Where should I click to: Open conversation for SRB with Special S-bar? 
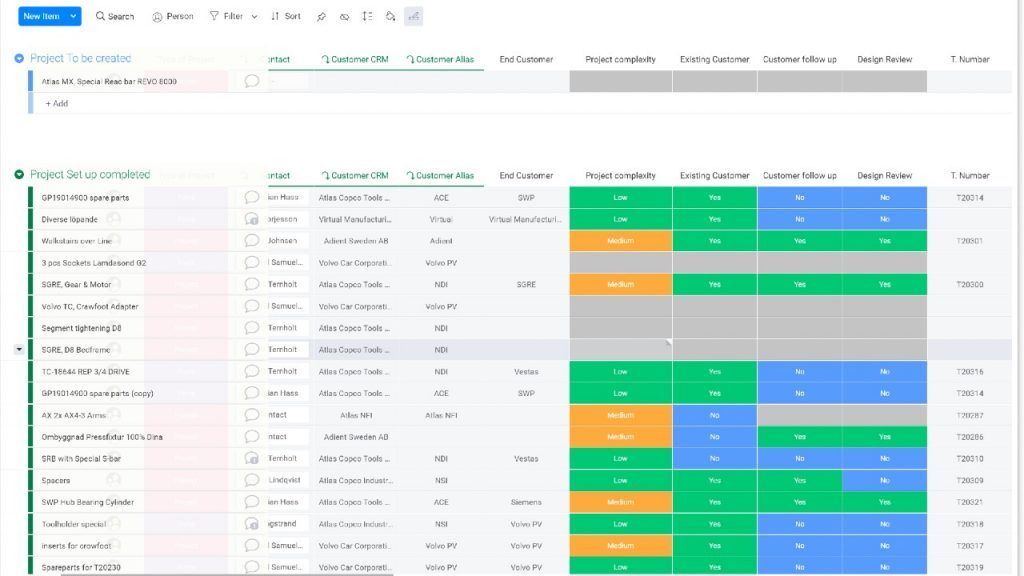pyautogui.click(x=251, y=458)
